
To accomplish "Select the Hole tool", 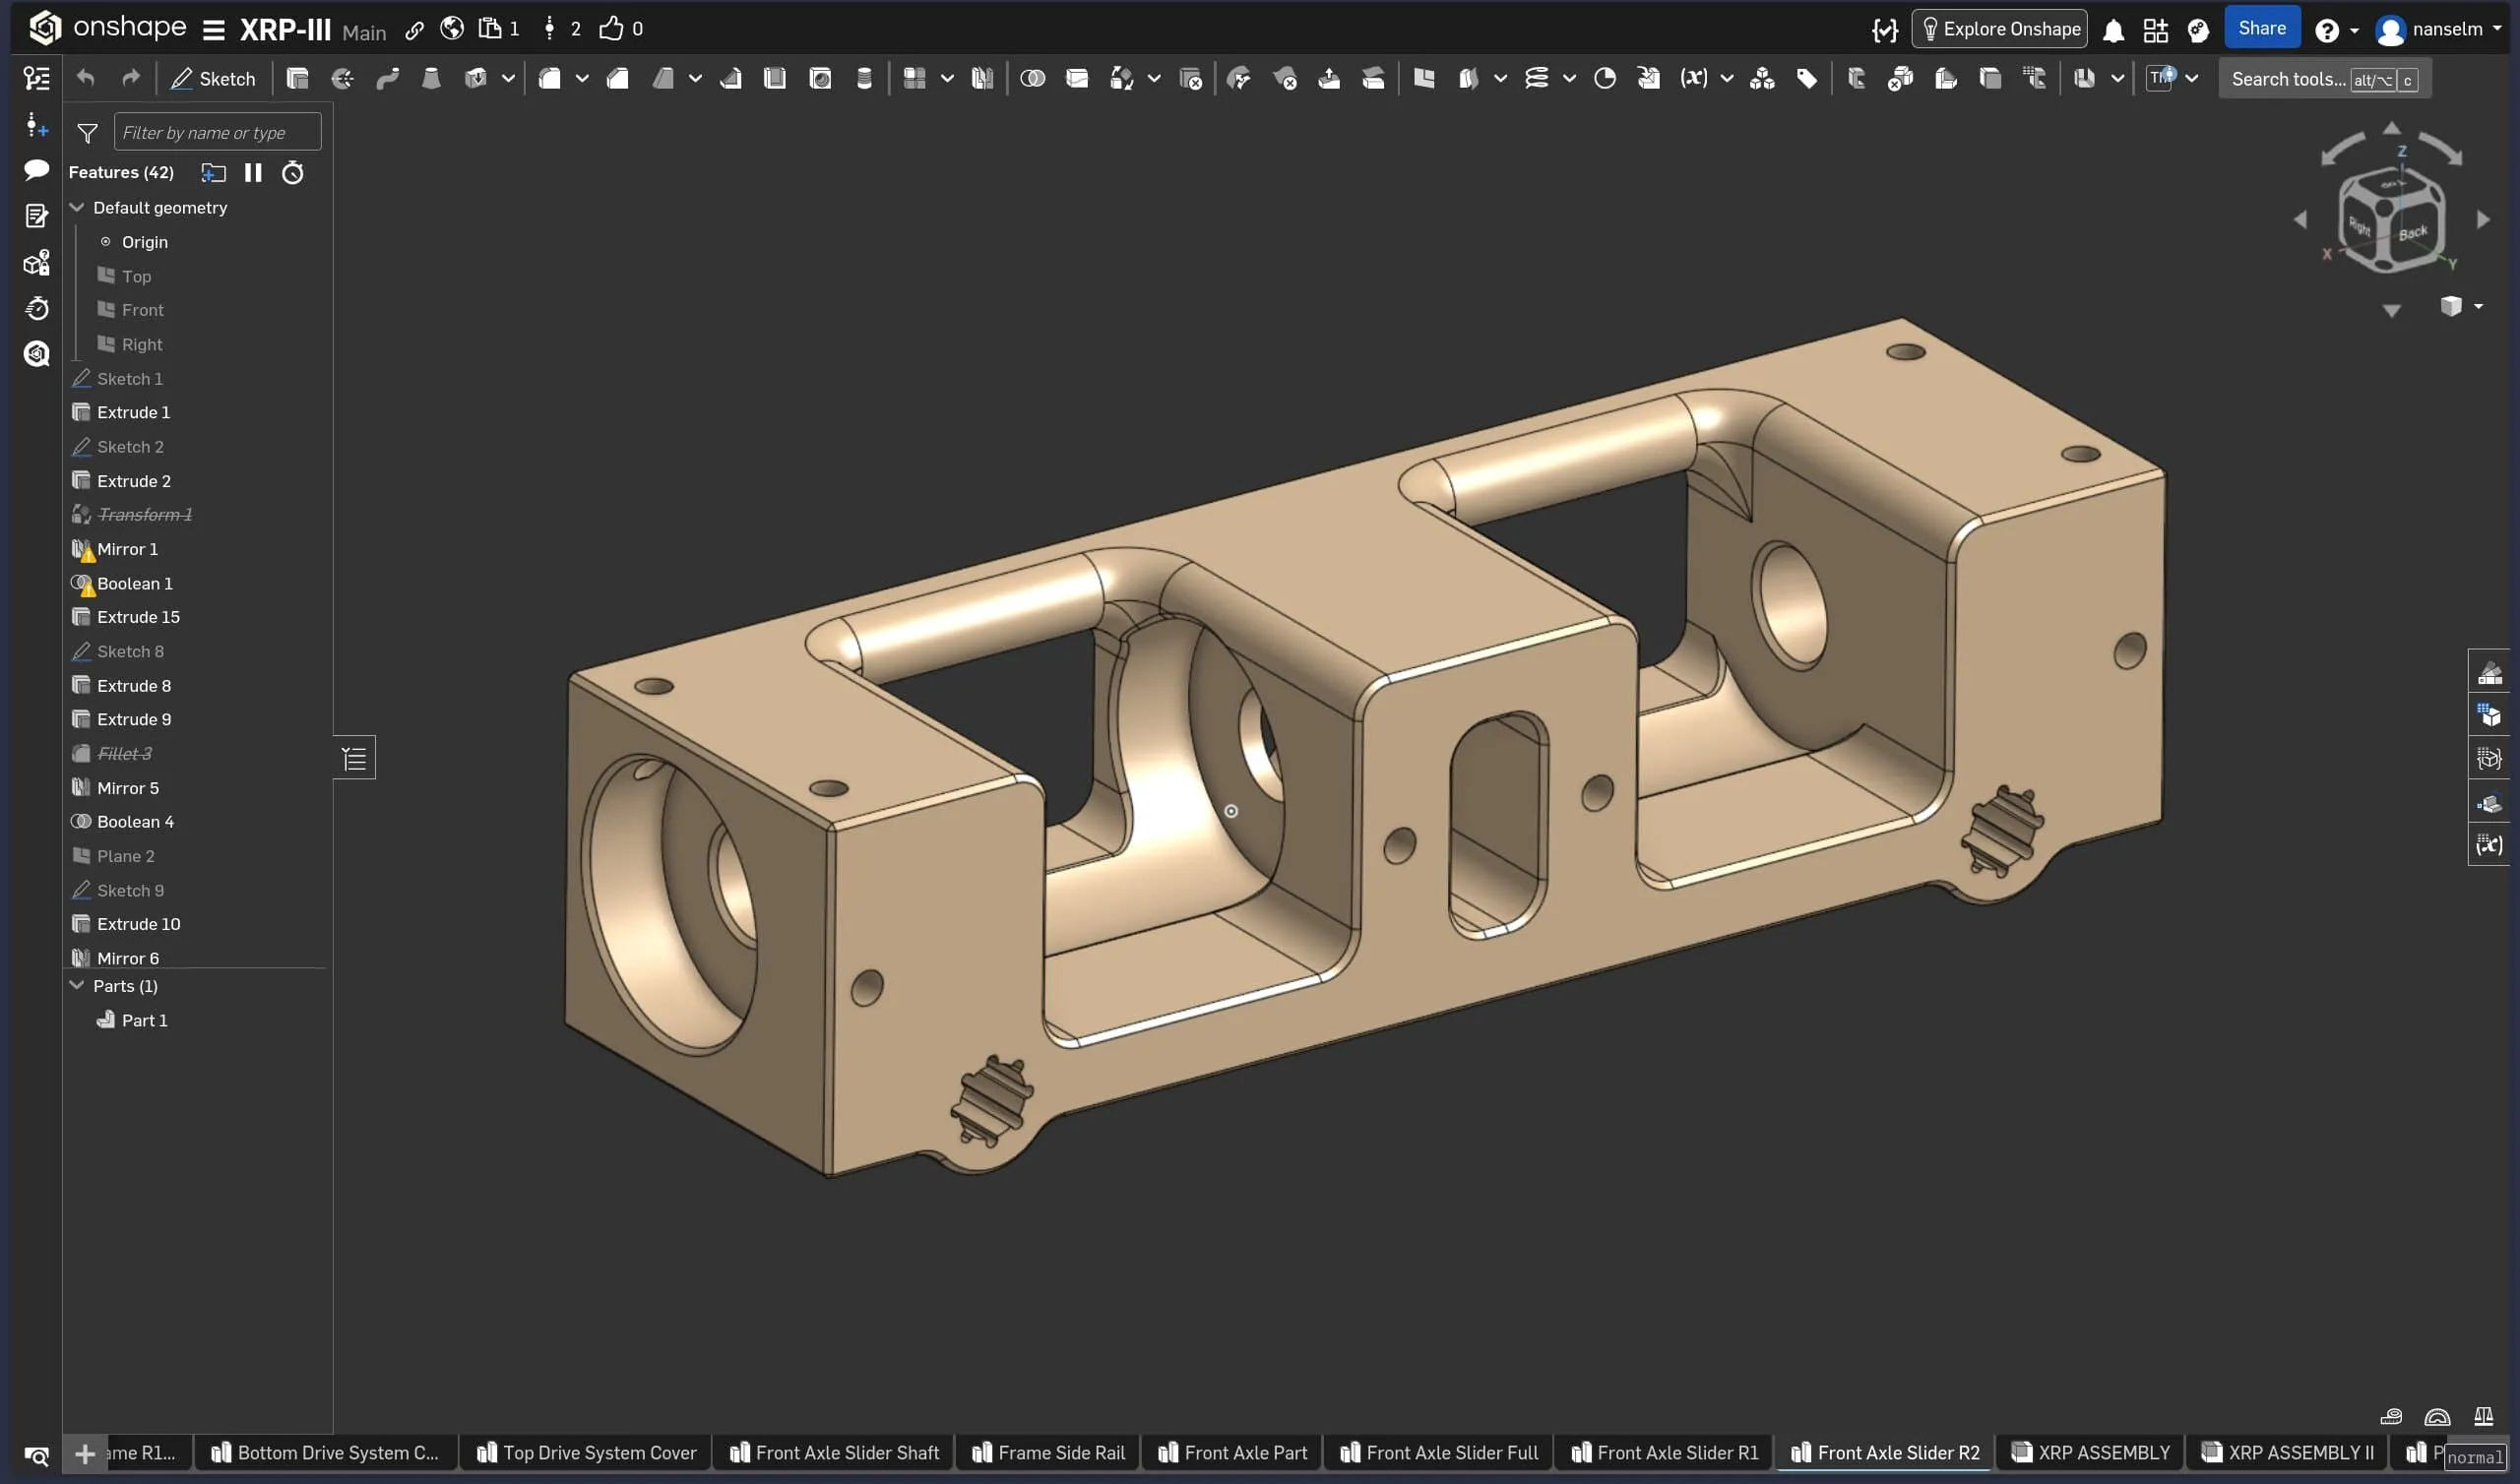I will [820, 79].
